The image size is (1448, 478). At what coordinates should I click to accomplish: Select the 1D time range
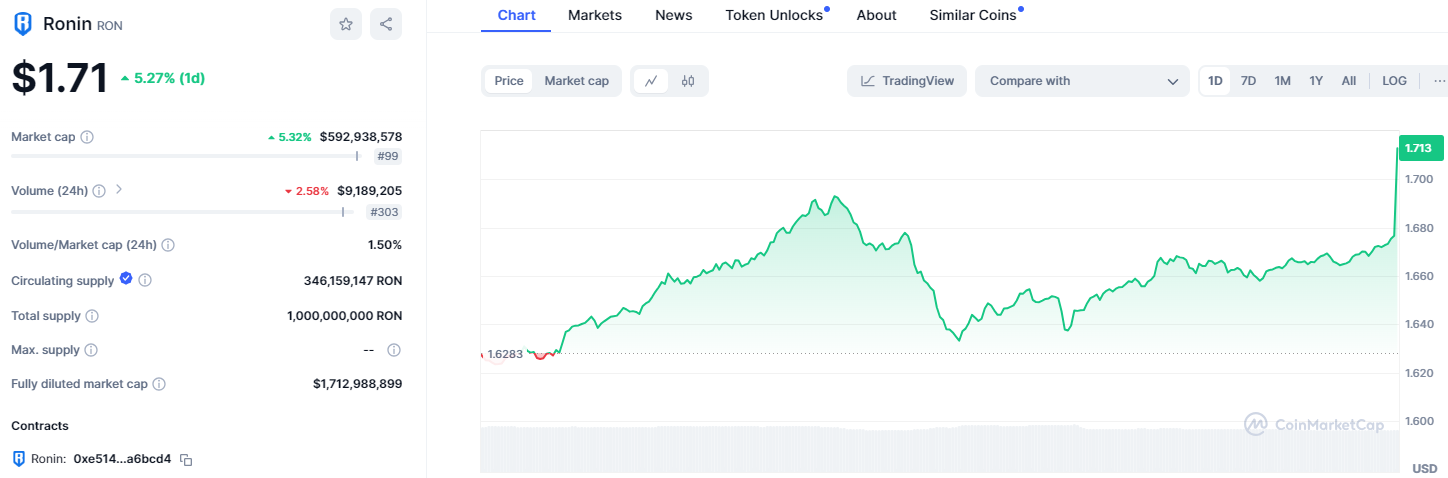click(x=1215, y=81)
